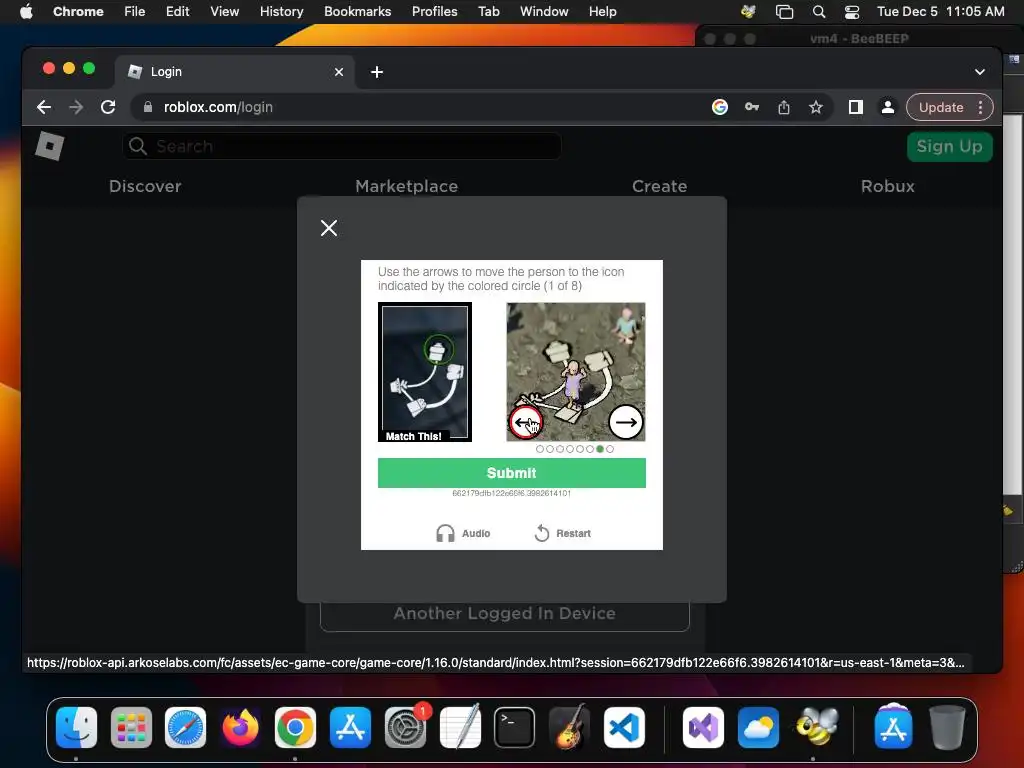Open Safari from the dock

click(x=185, y=728)
